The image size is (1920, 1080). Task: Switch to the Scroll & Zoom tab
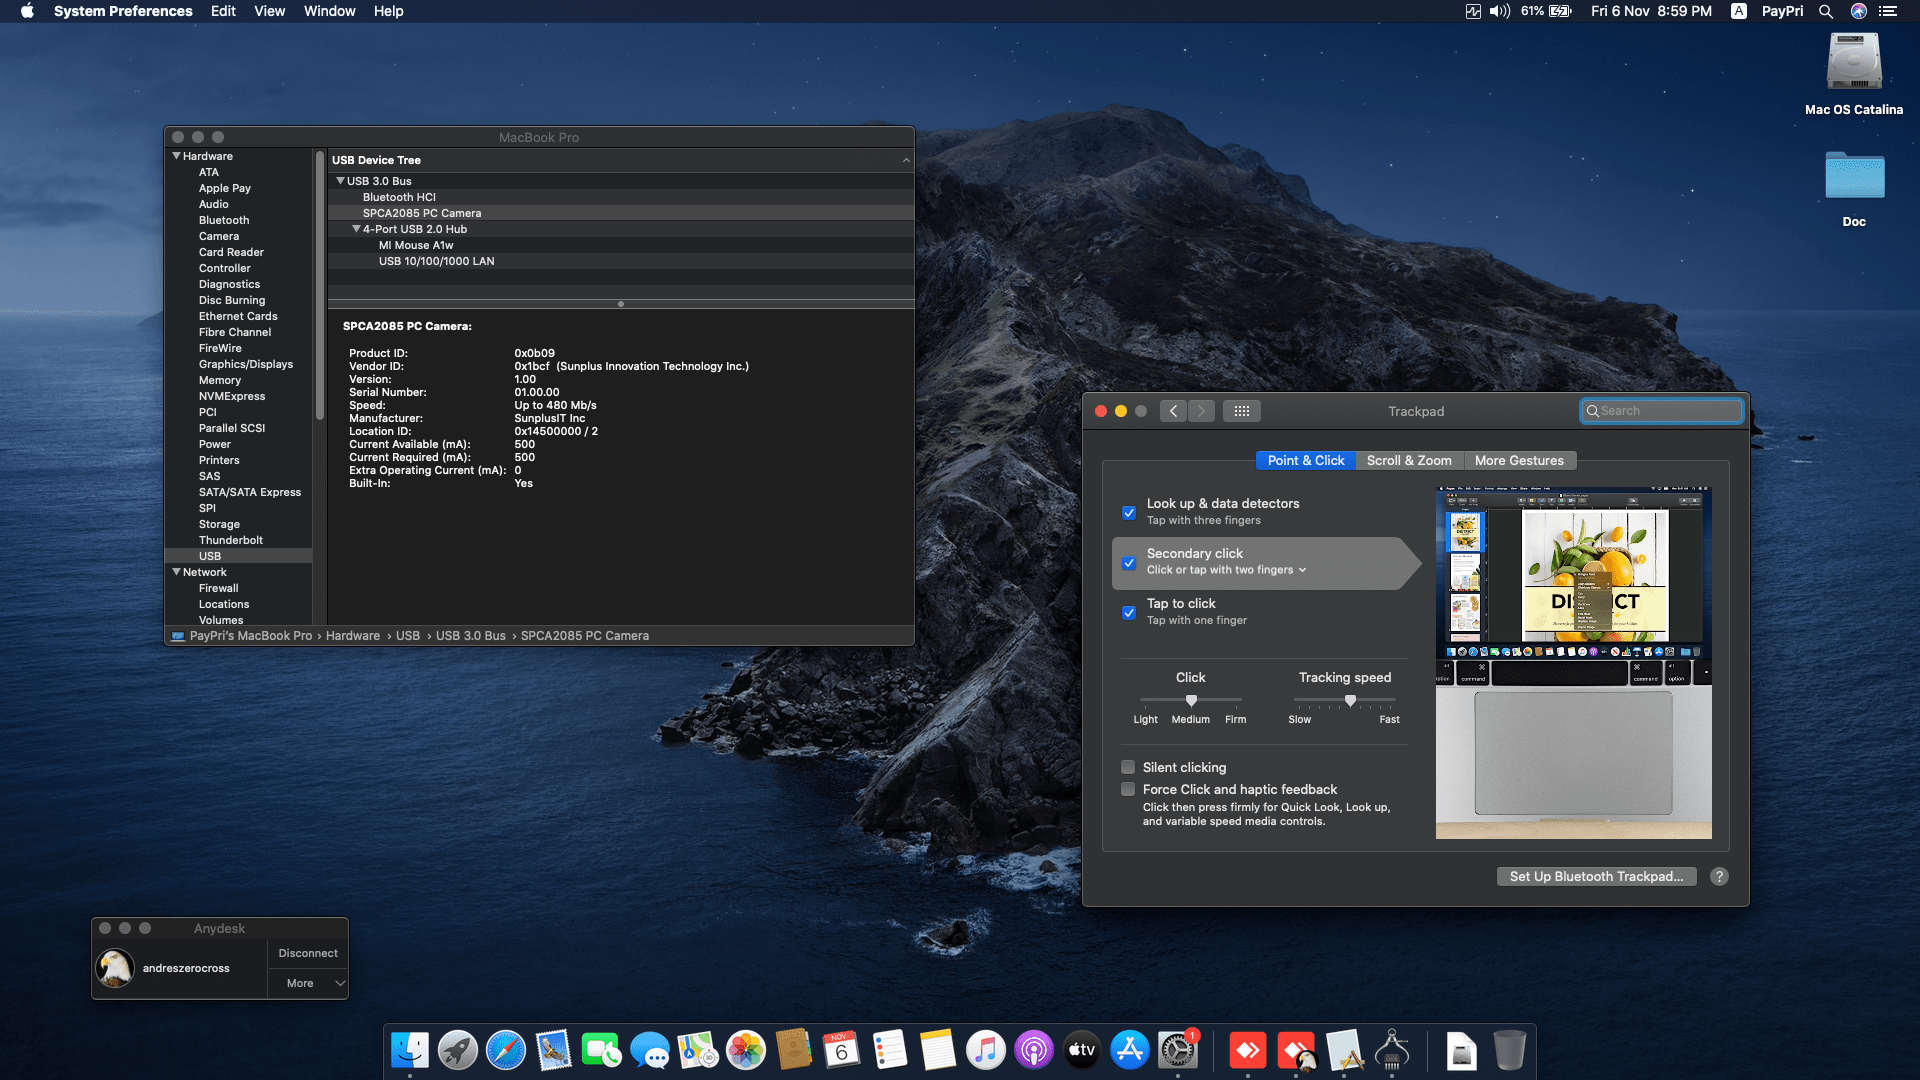coord(1409,460)
